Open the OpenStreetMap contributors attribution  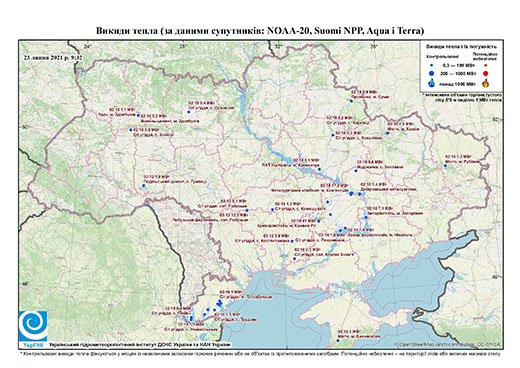click(448, 344)
